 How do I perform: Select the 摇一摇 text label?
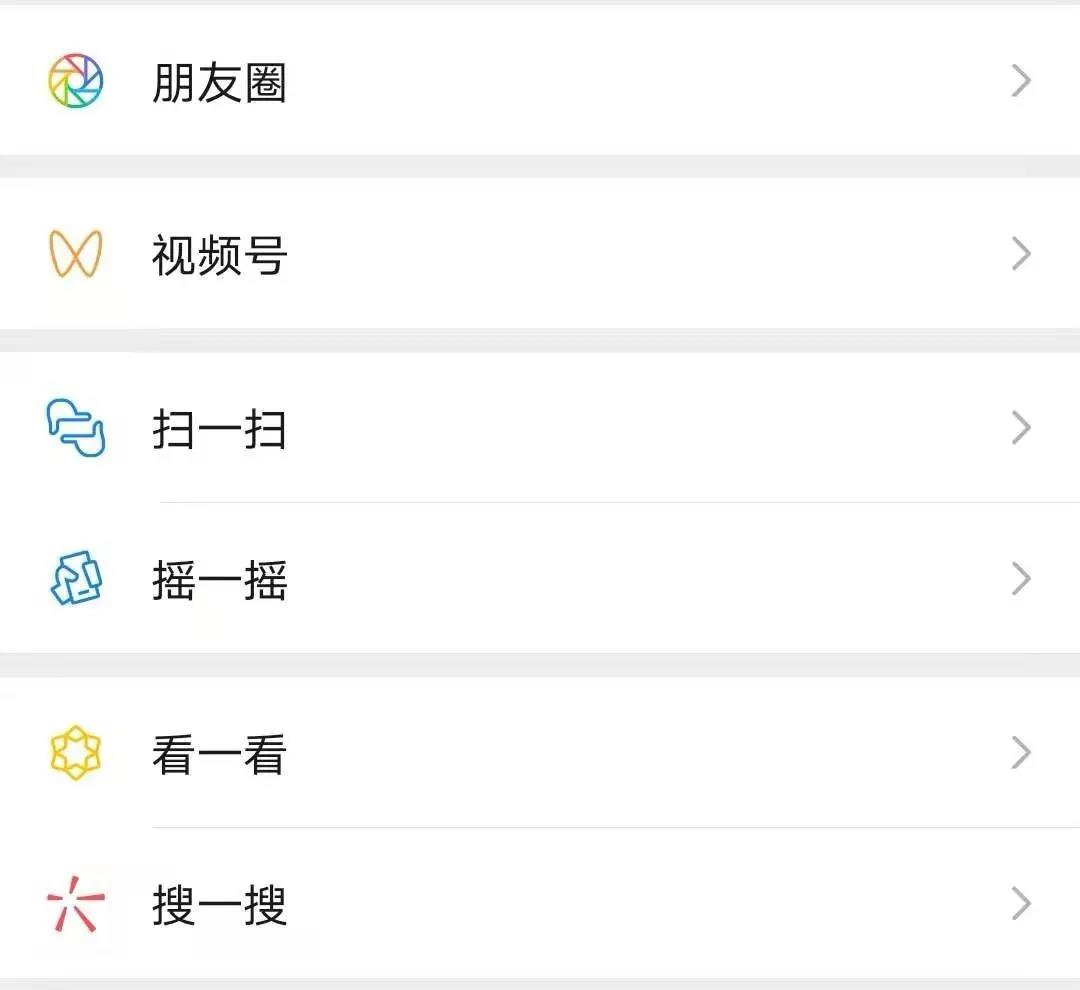(x=219, y=579)
